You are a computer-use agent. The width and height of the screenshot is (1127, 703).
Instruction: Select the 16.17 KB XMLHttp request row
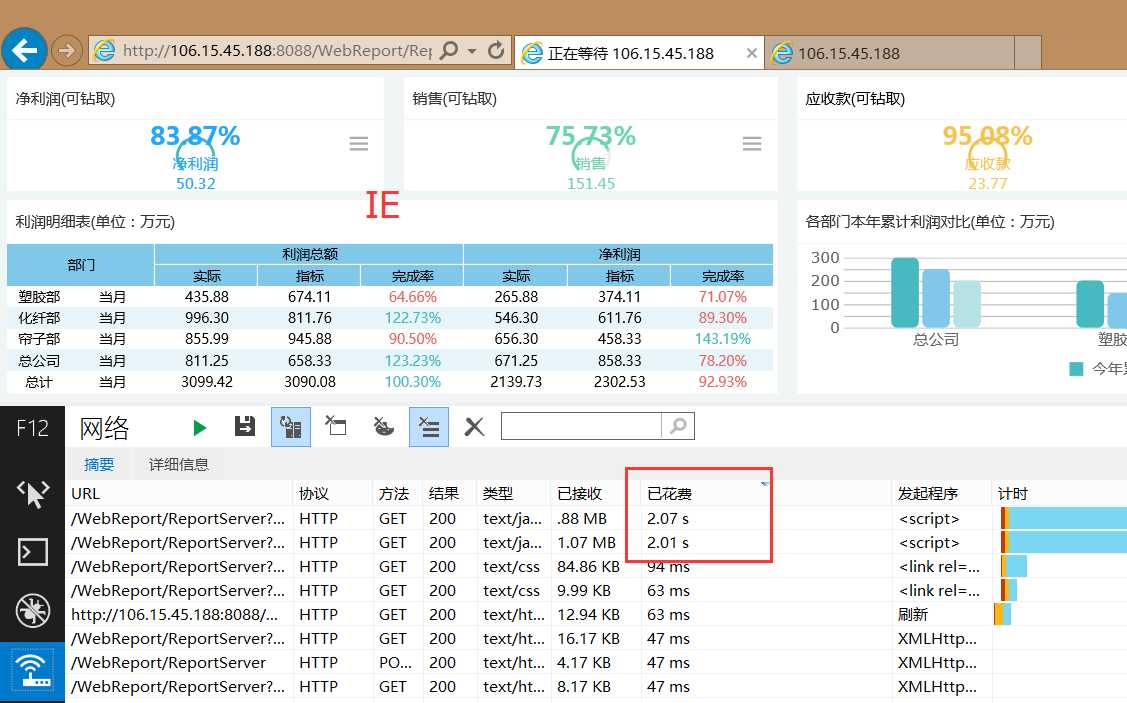click(x=597, y=638)
